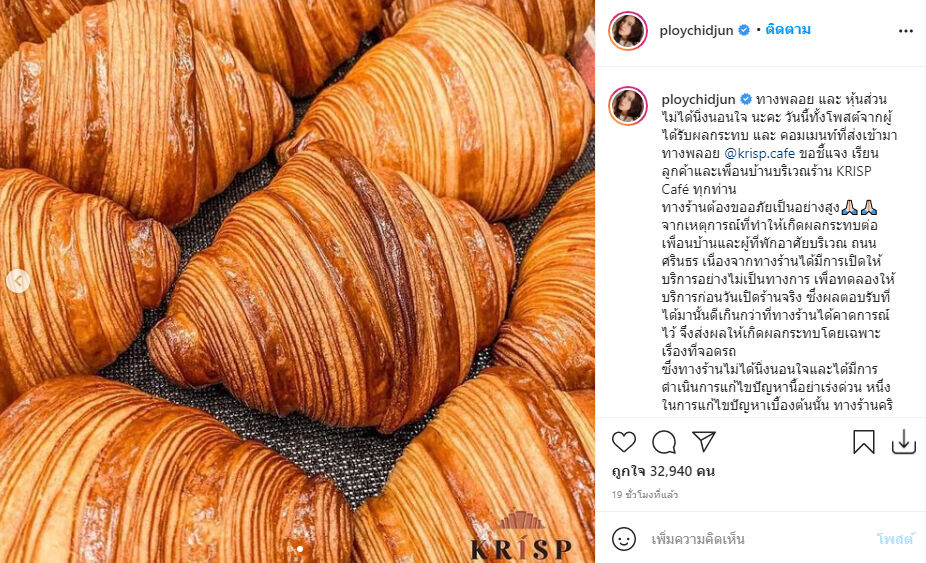This screenshot has height=563, width=926.
Task: Select first carousel dot indicator
Action: tap(290, 549)
